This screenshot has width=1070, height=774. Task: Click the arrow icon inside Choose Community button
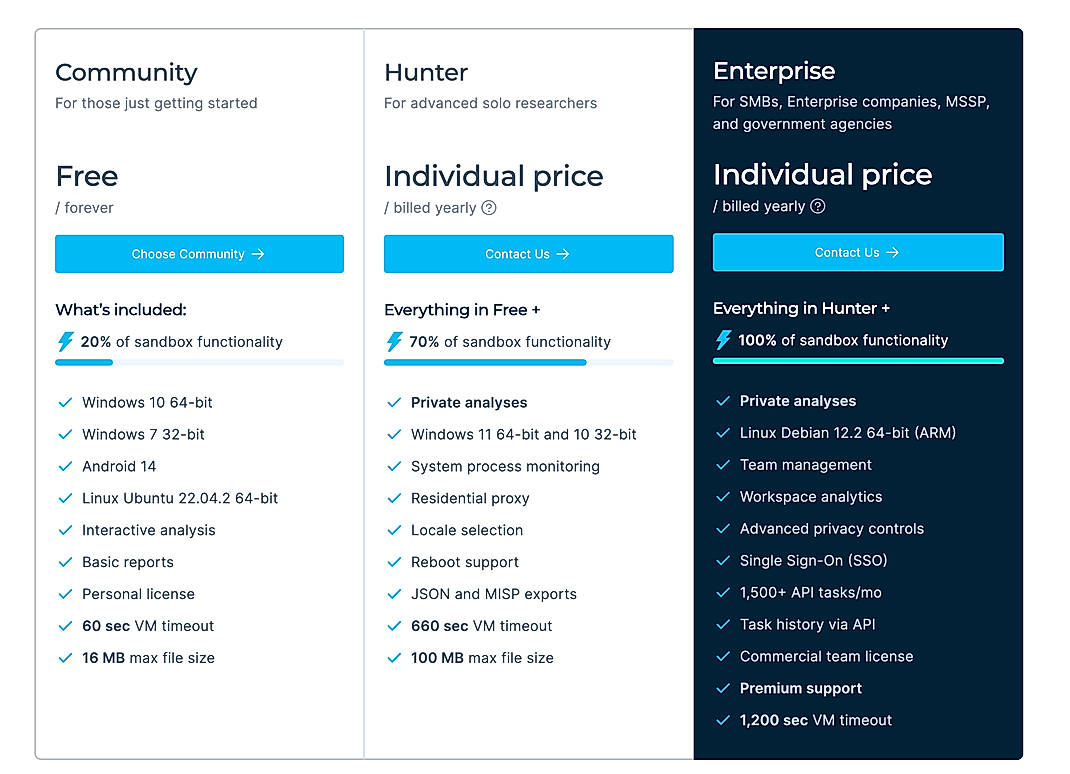(261, 254)
